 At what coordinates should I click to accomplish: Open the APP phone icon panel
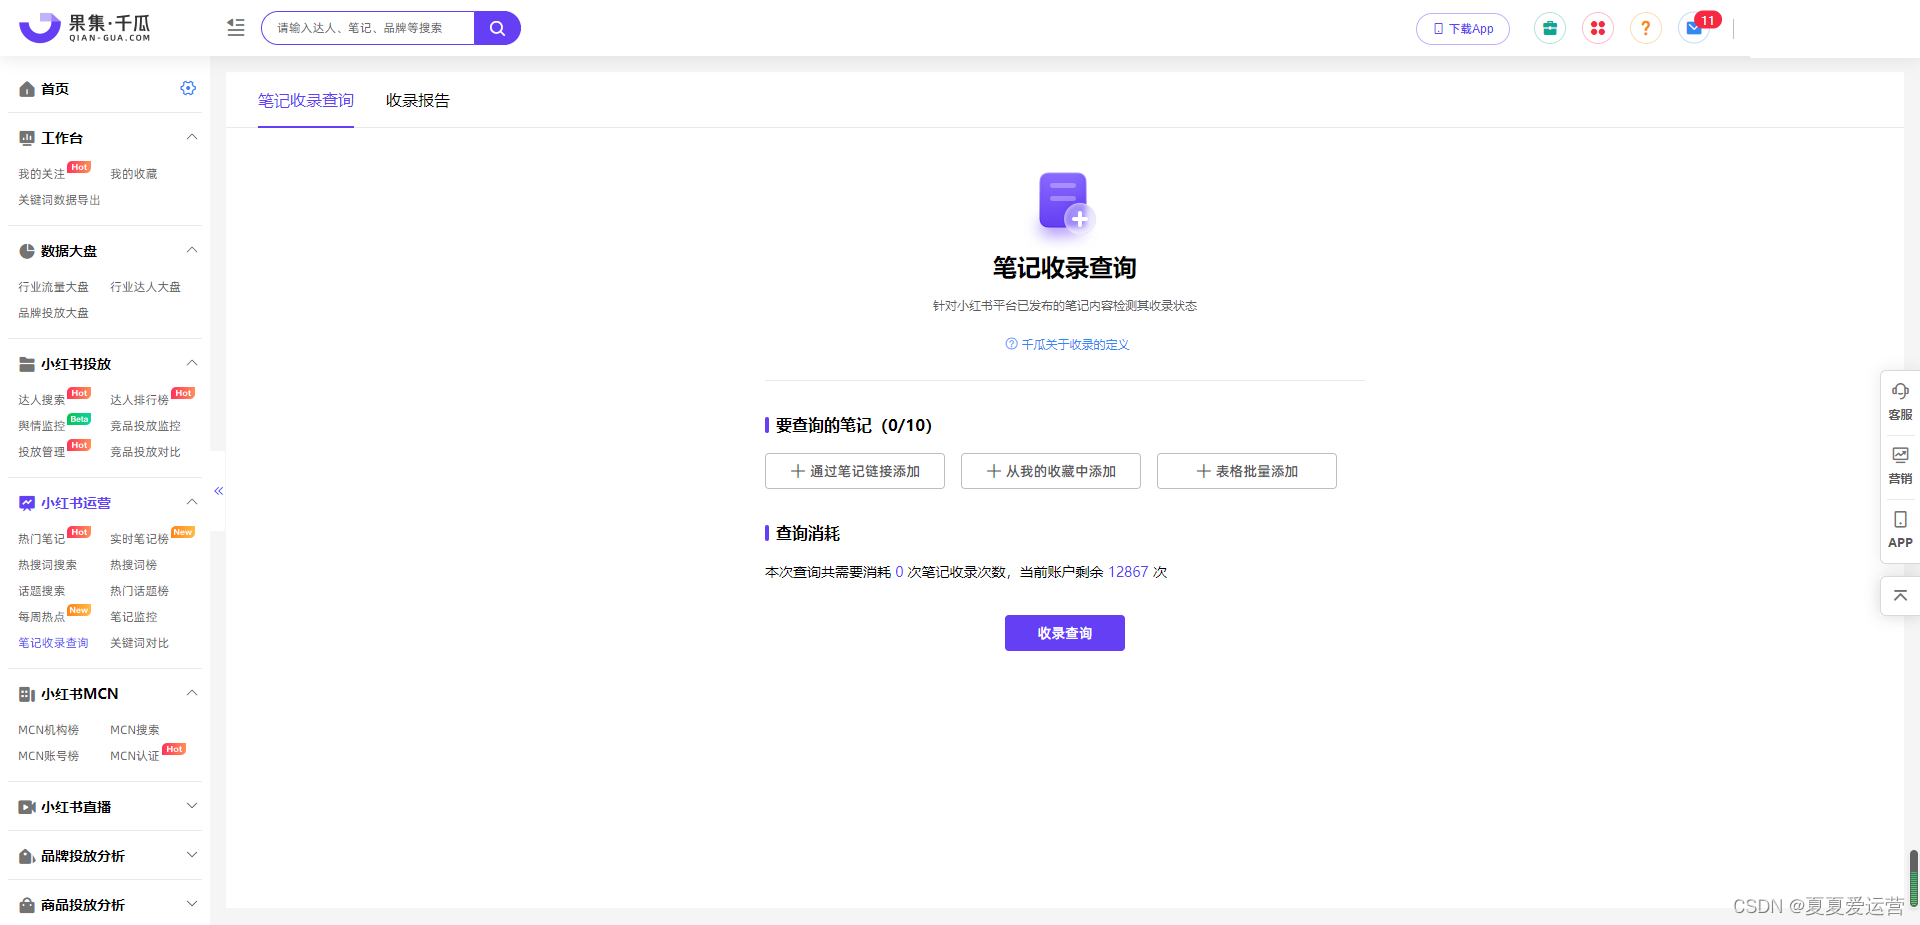click(x=1900, y=529)
